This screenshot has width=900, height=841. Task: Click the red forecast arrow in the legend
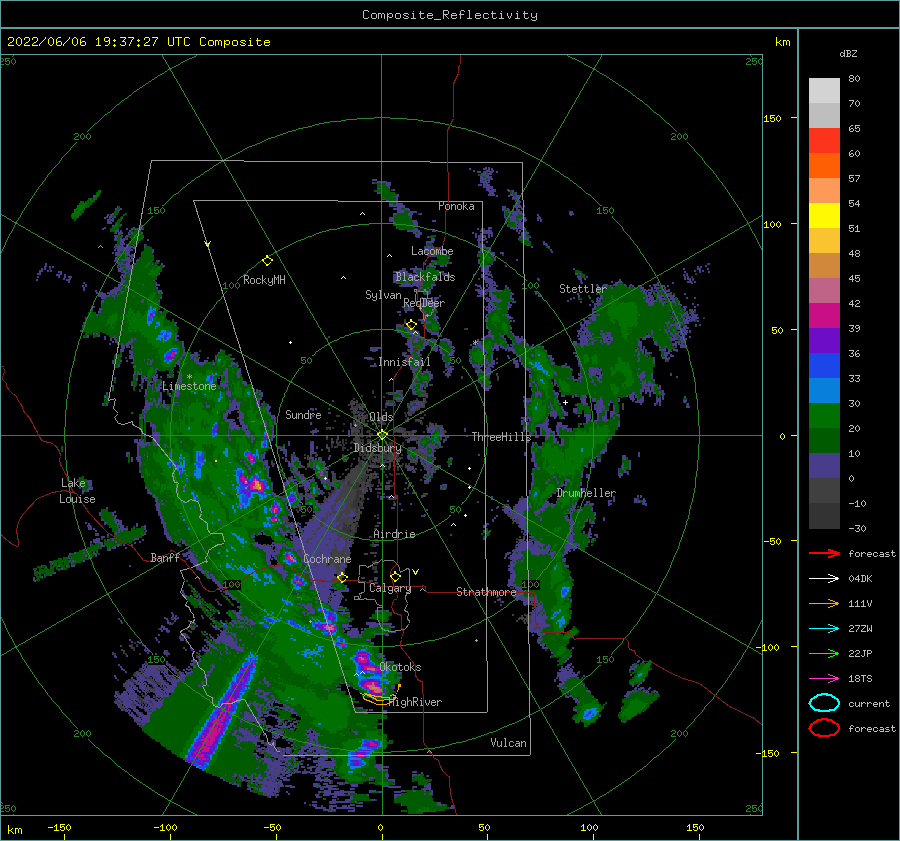pyautogui.click(x=824, y=553)
